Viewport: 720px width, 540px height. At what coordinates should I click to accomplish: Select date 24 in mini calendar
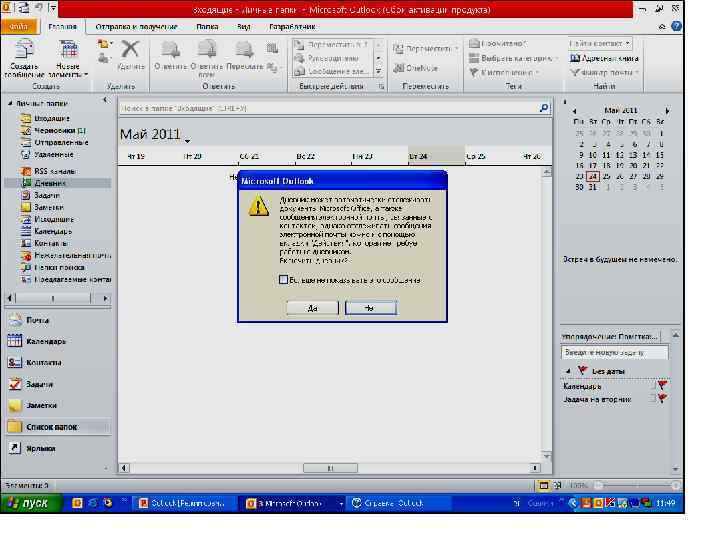pos(593,176)
